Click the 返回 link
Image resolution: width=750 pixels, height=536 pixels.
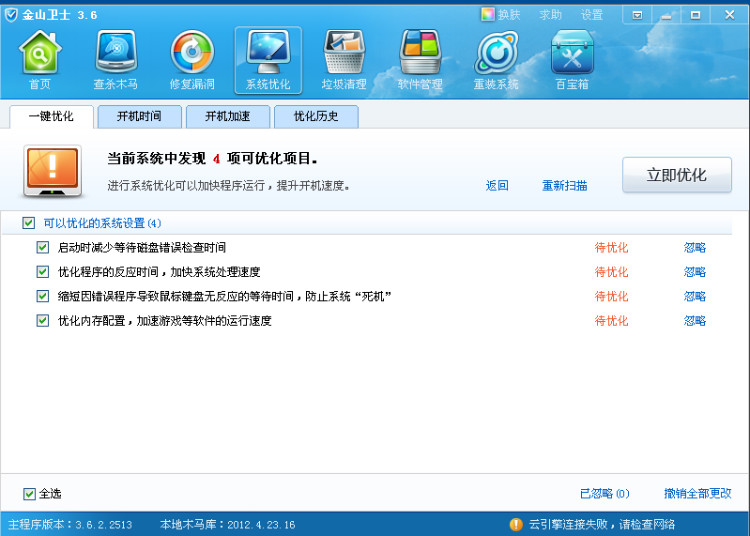(497, 186)
